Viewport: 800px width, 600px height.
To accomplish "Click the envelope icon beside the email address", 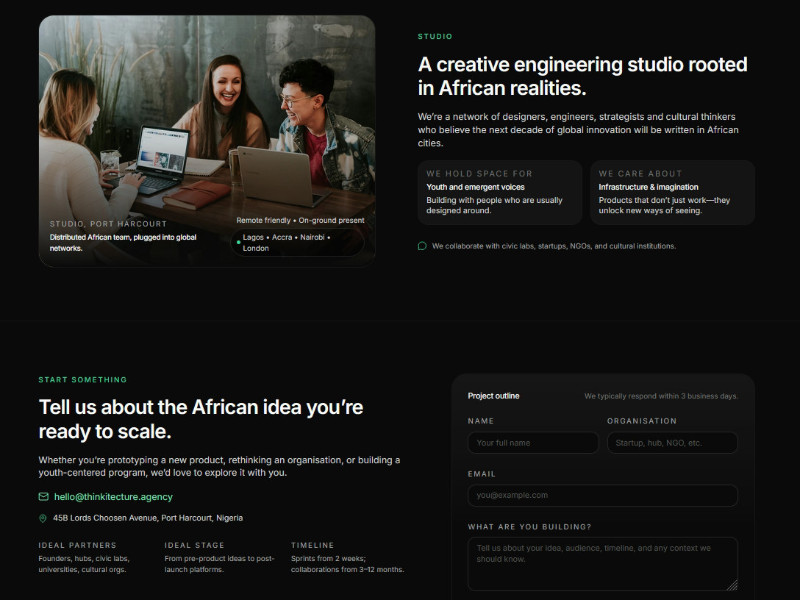I will [x=43, y=496].
